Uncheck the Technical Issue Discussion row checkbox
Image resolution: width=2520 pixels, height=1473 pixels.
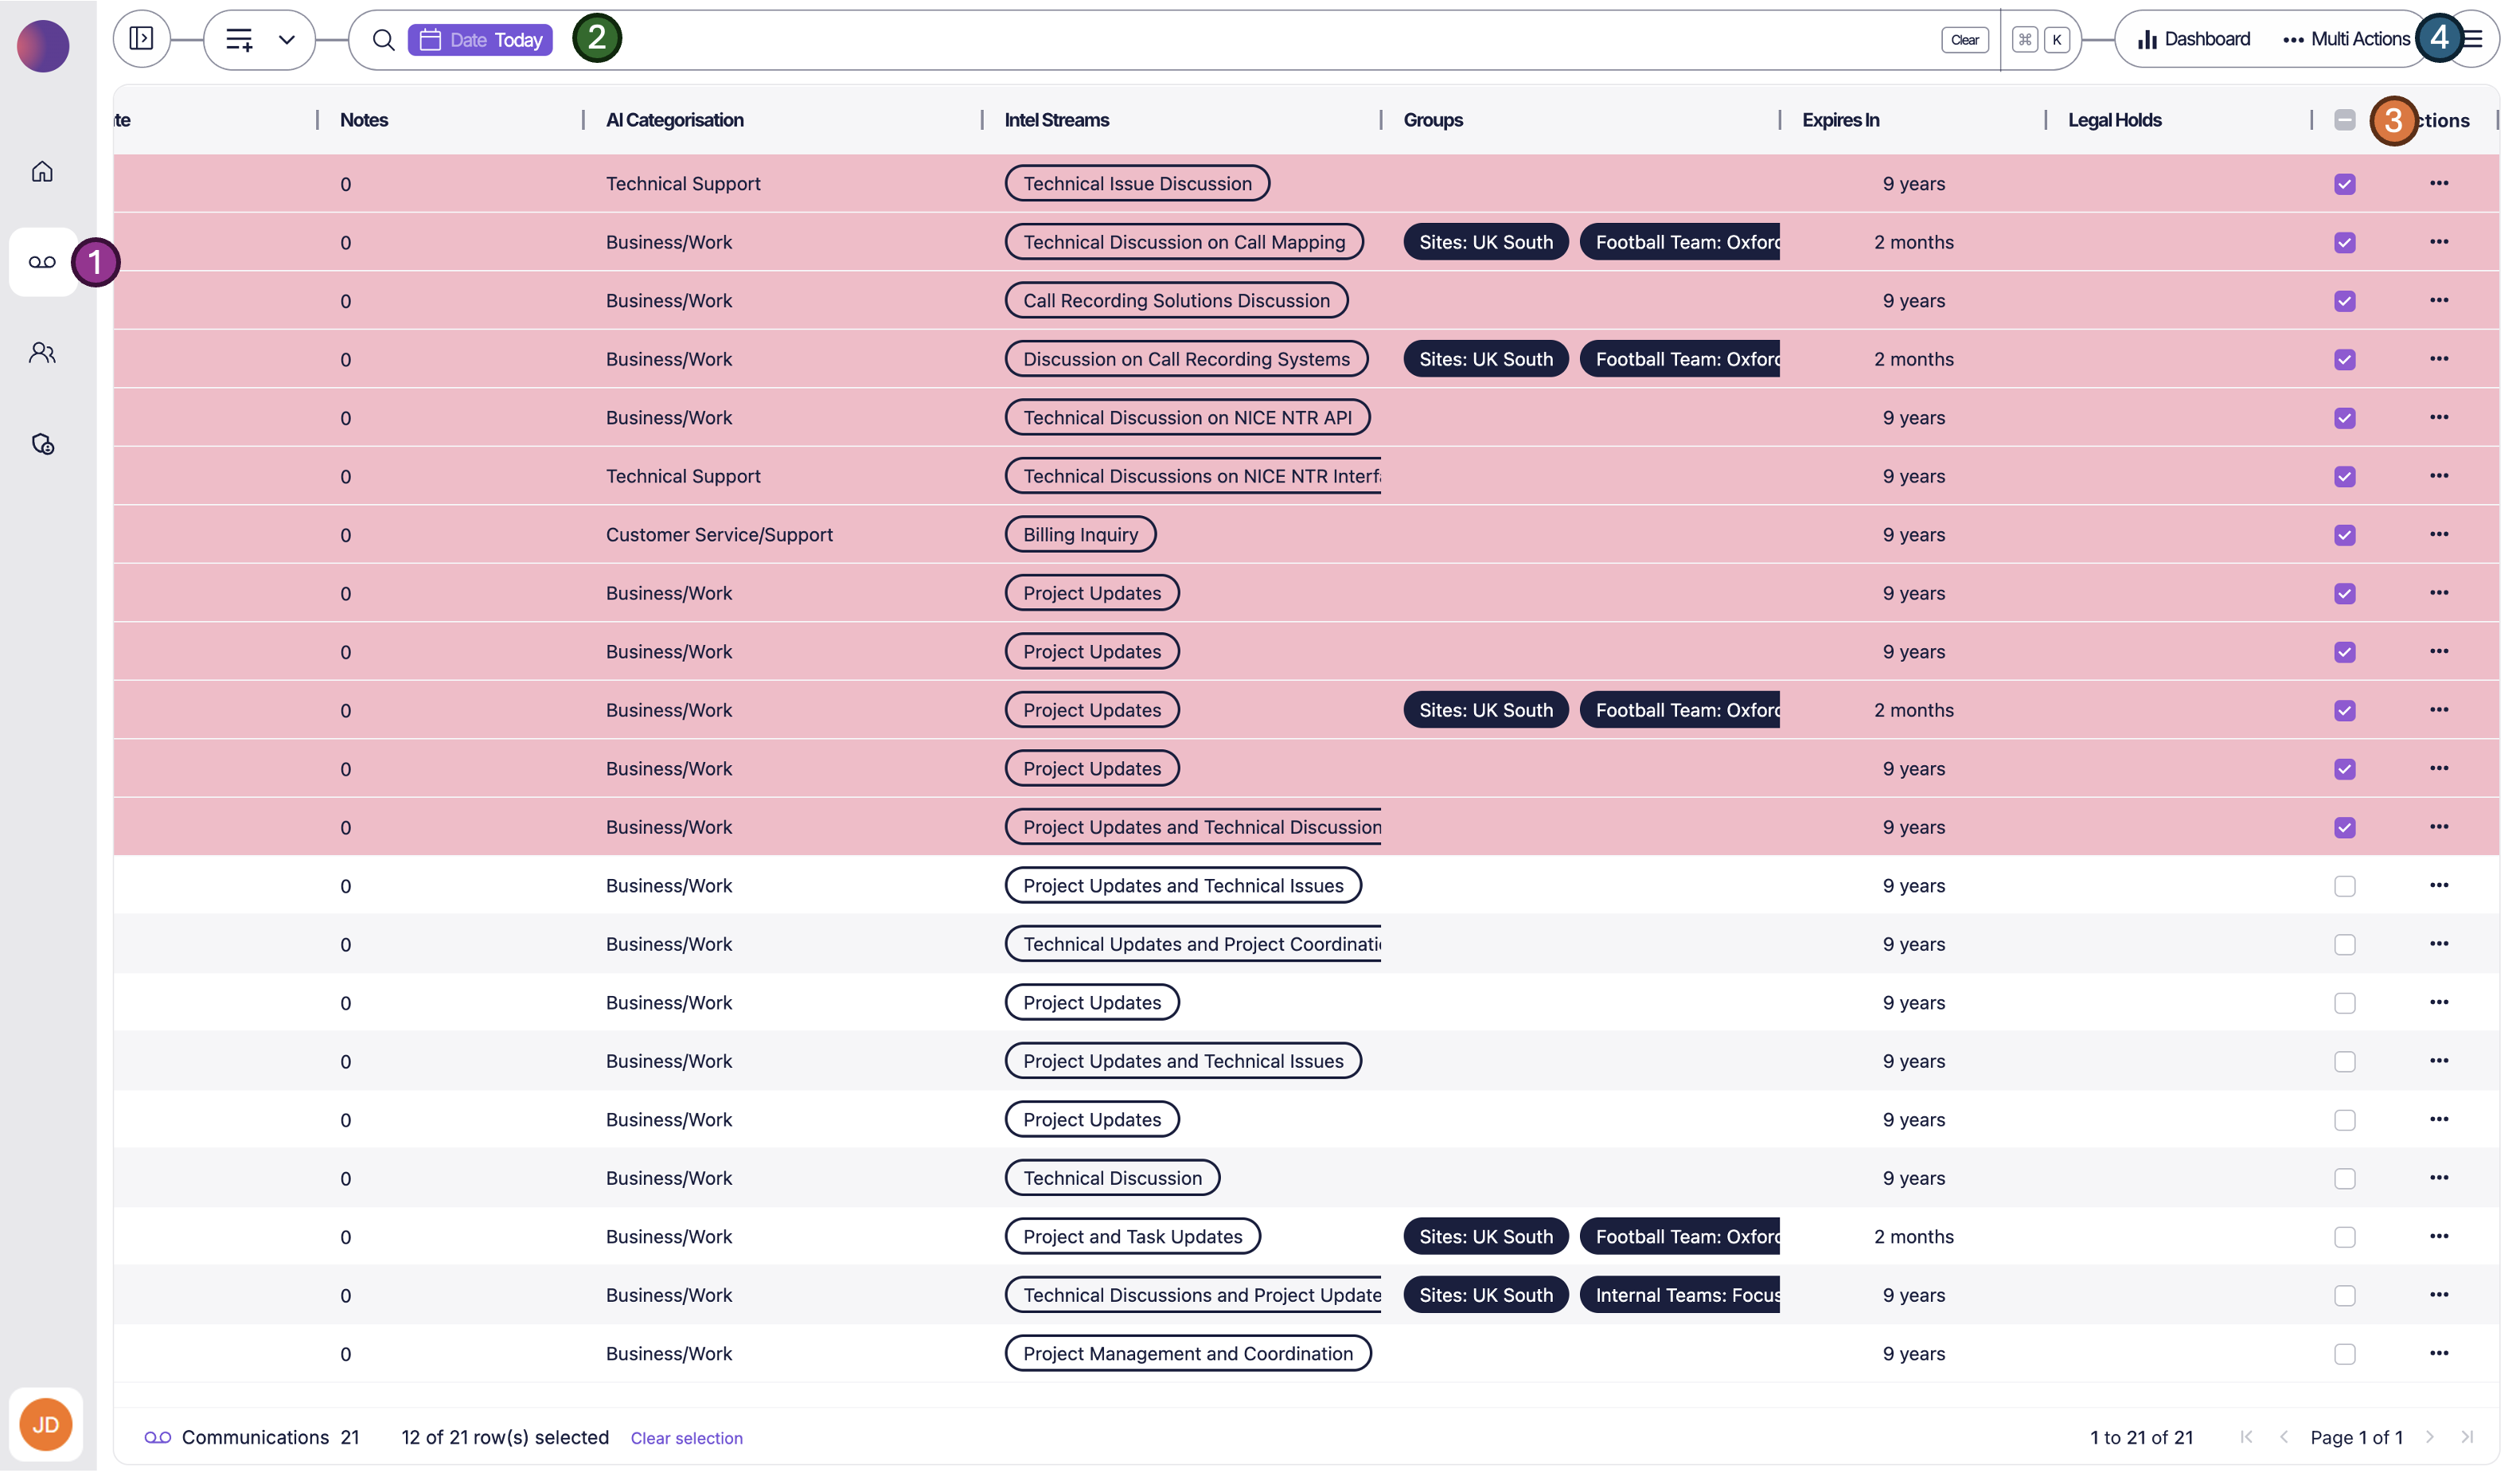coord(2345,184)
